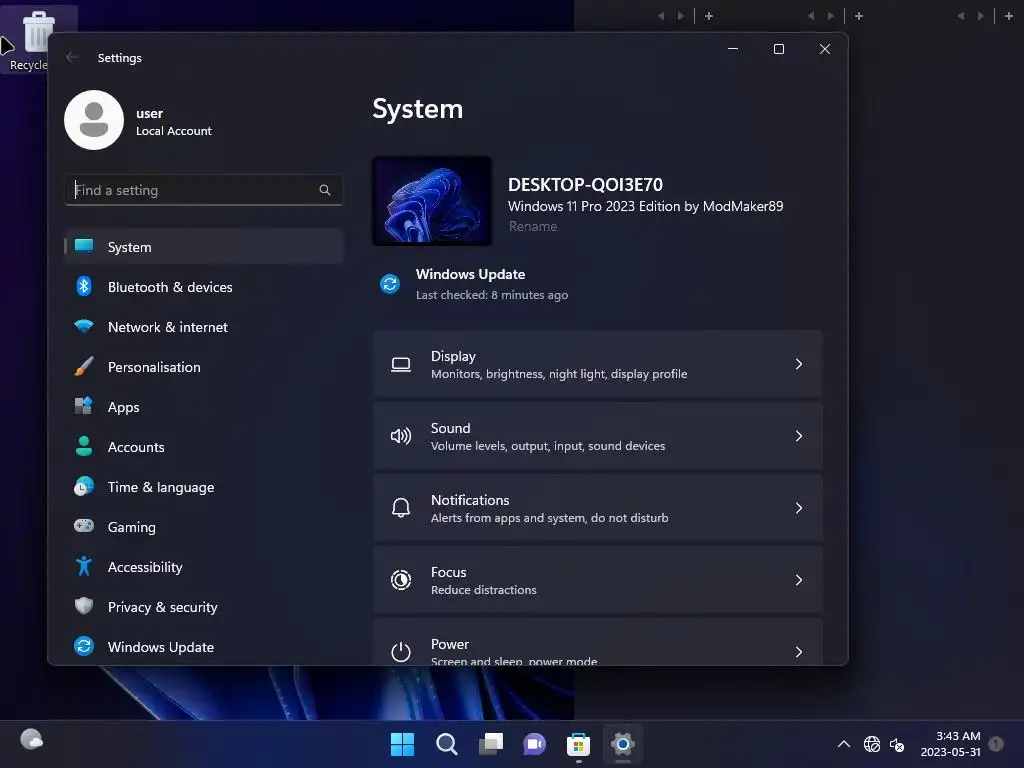Viewport: 1024px width, 768px height.
Task: Click the Apps icon in sidebar
Action: click(x=84, y=406)
